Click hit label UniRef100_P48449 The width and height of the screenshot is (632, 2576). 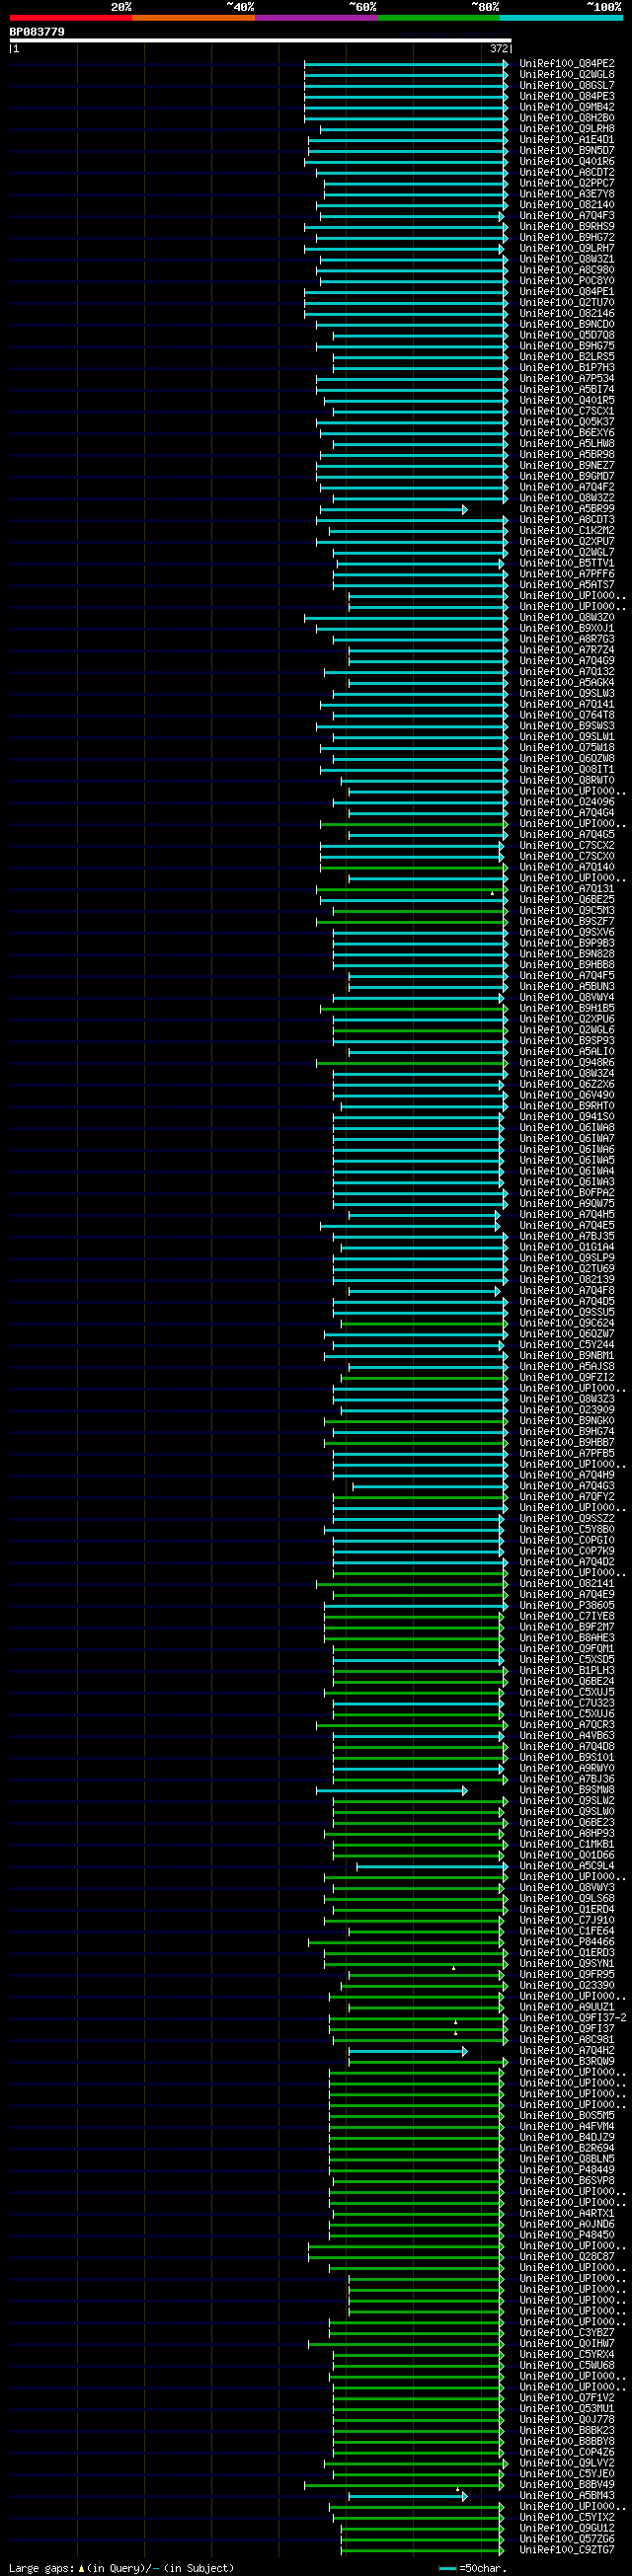pos(567,2171)
